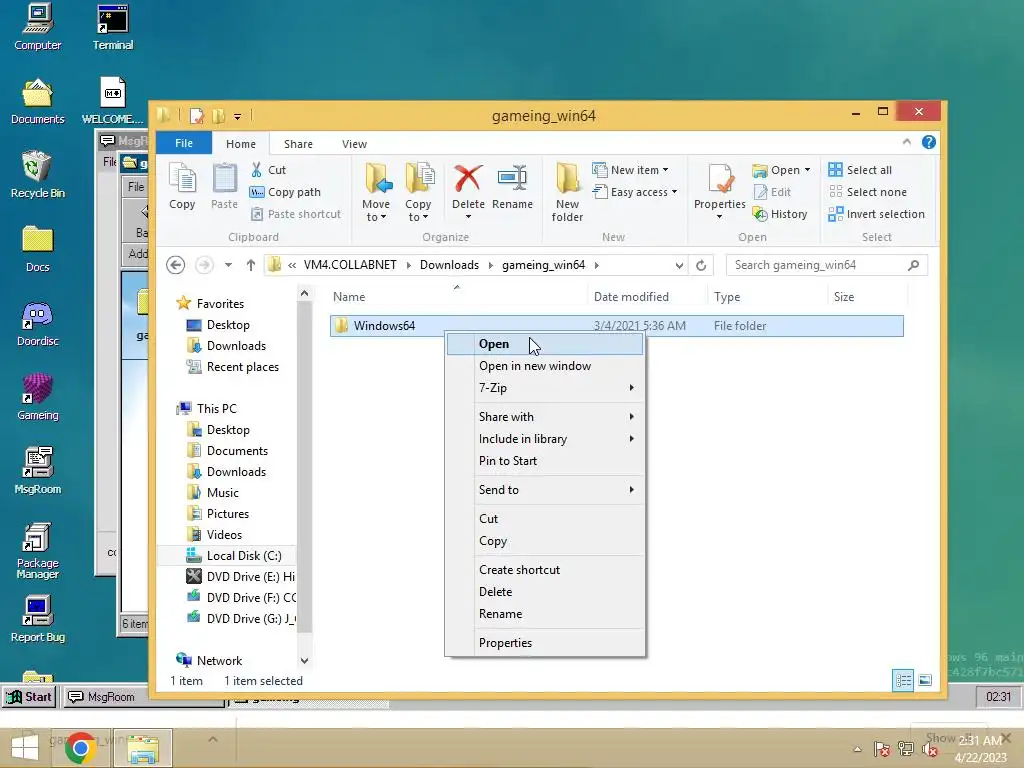Switch to the Share ribbon tab

[x=298, y=144]
